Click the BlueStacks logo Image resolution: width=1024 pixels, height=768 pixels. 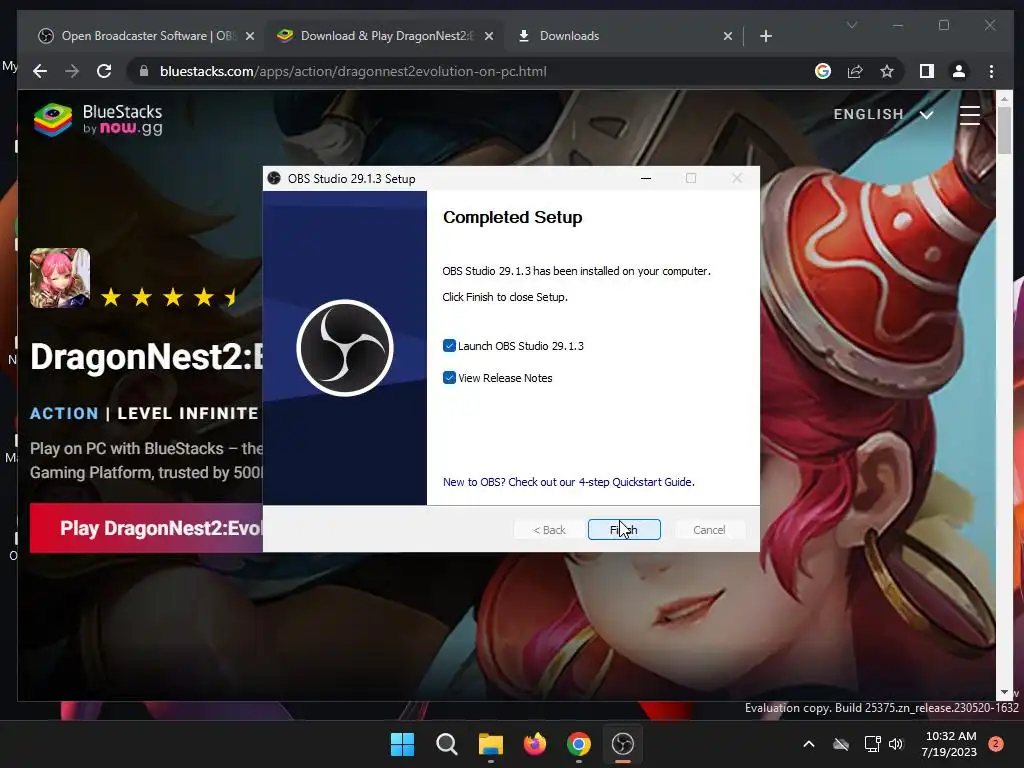coord(98,120)
